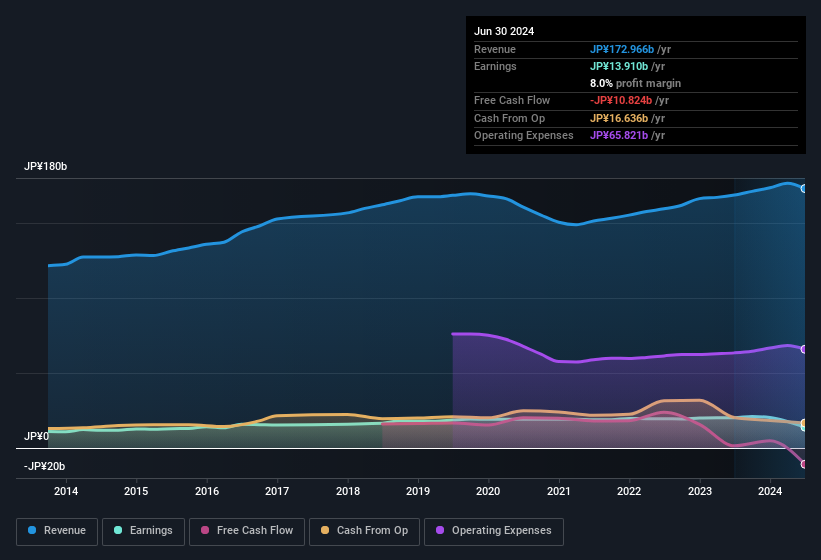This screenshot has height=560, width=821.
Task: Toggle Cash From Op legend item
Action: pos(363,531)
